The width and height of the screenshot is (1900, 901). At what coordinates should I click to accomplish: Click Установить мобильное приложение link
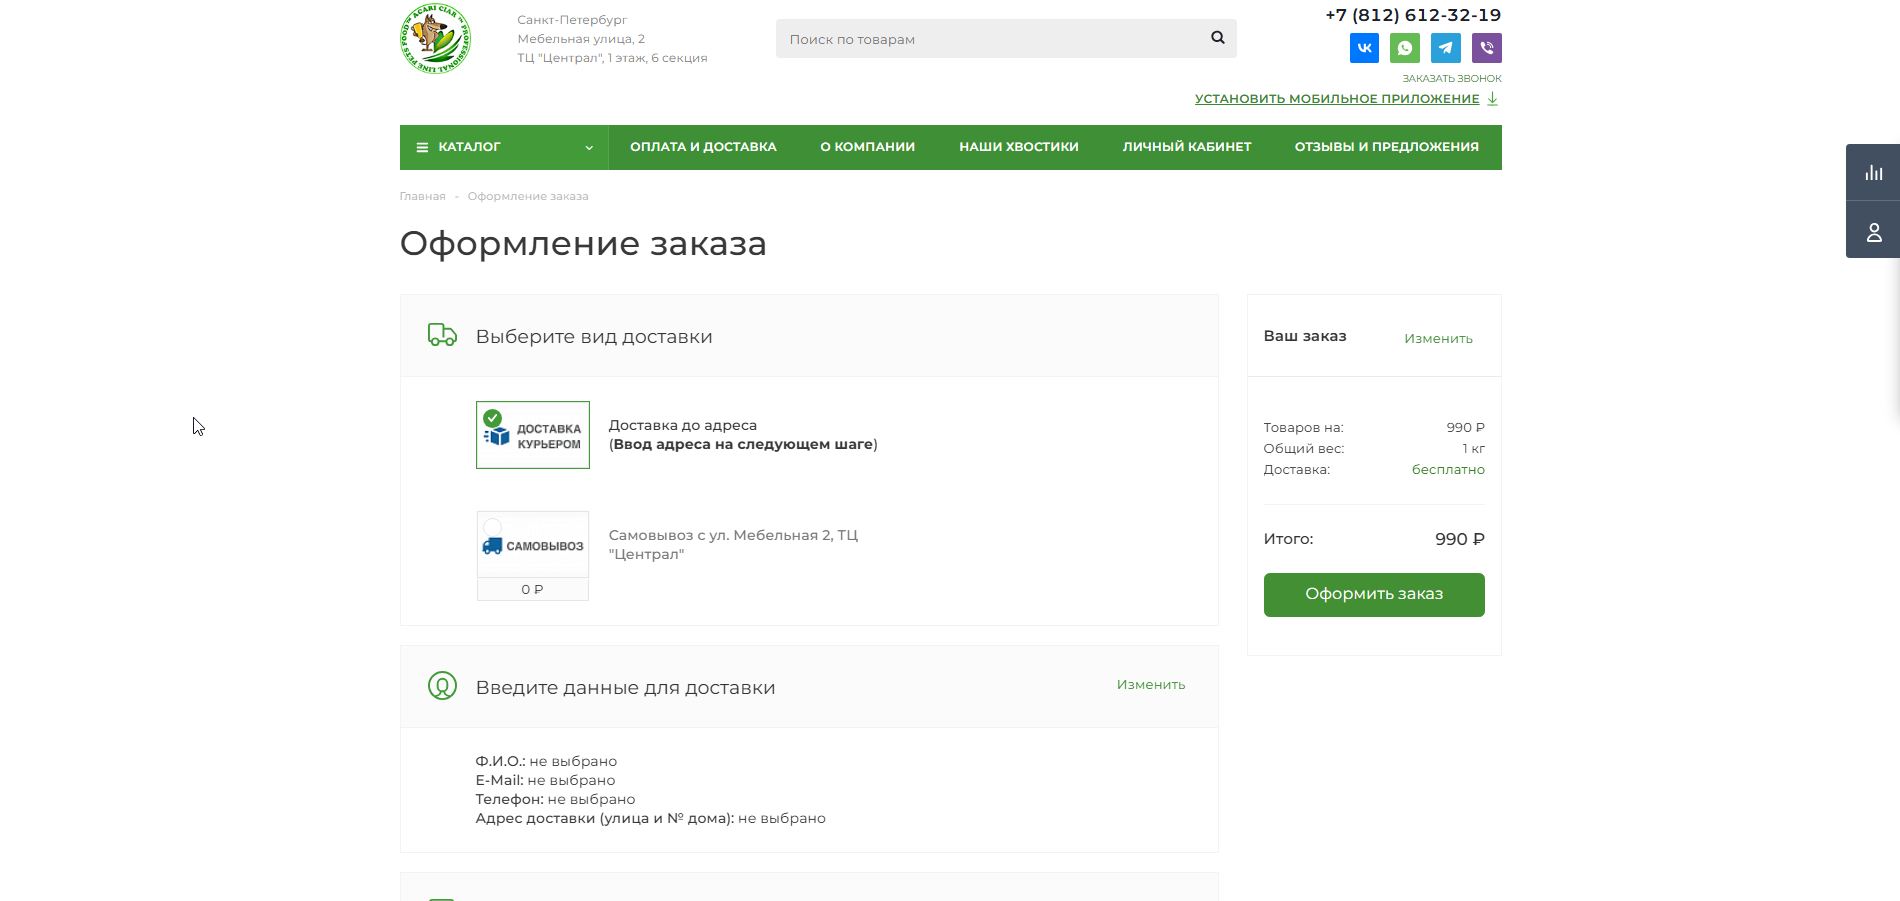point(1337,99)
